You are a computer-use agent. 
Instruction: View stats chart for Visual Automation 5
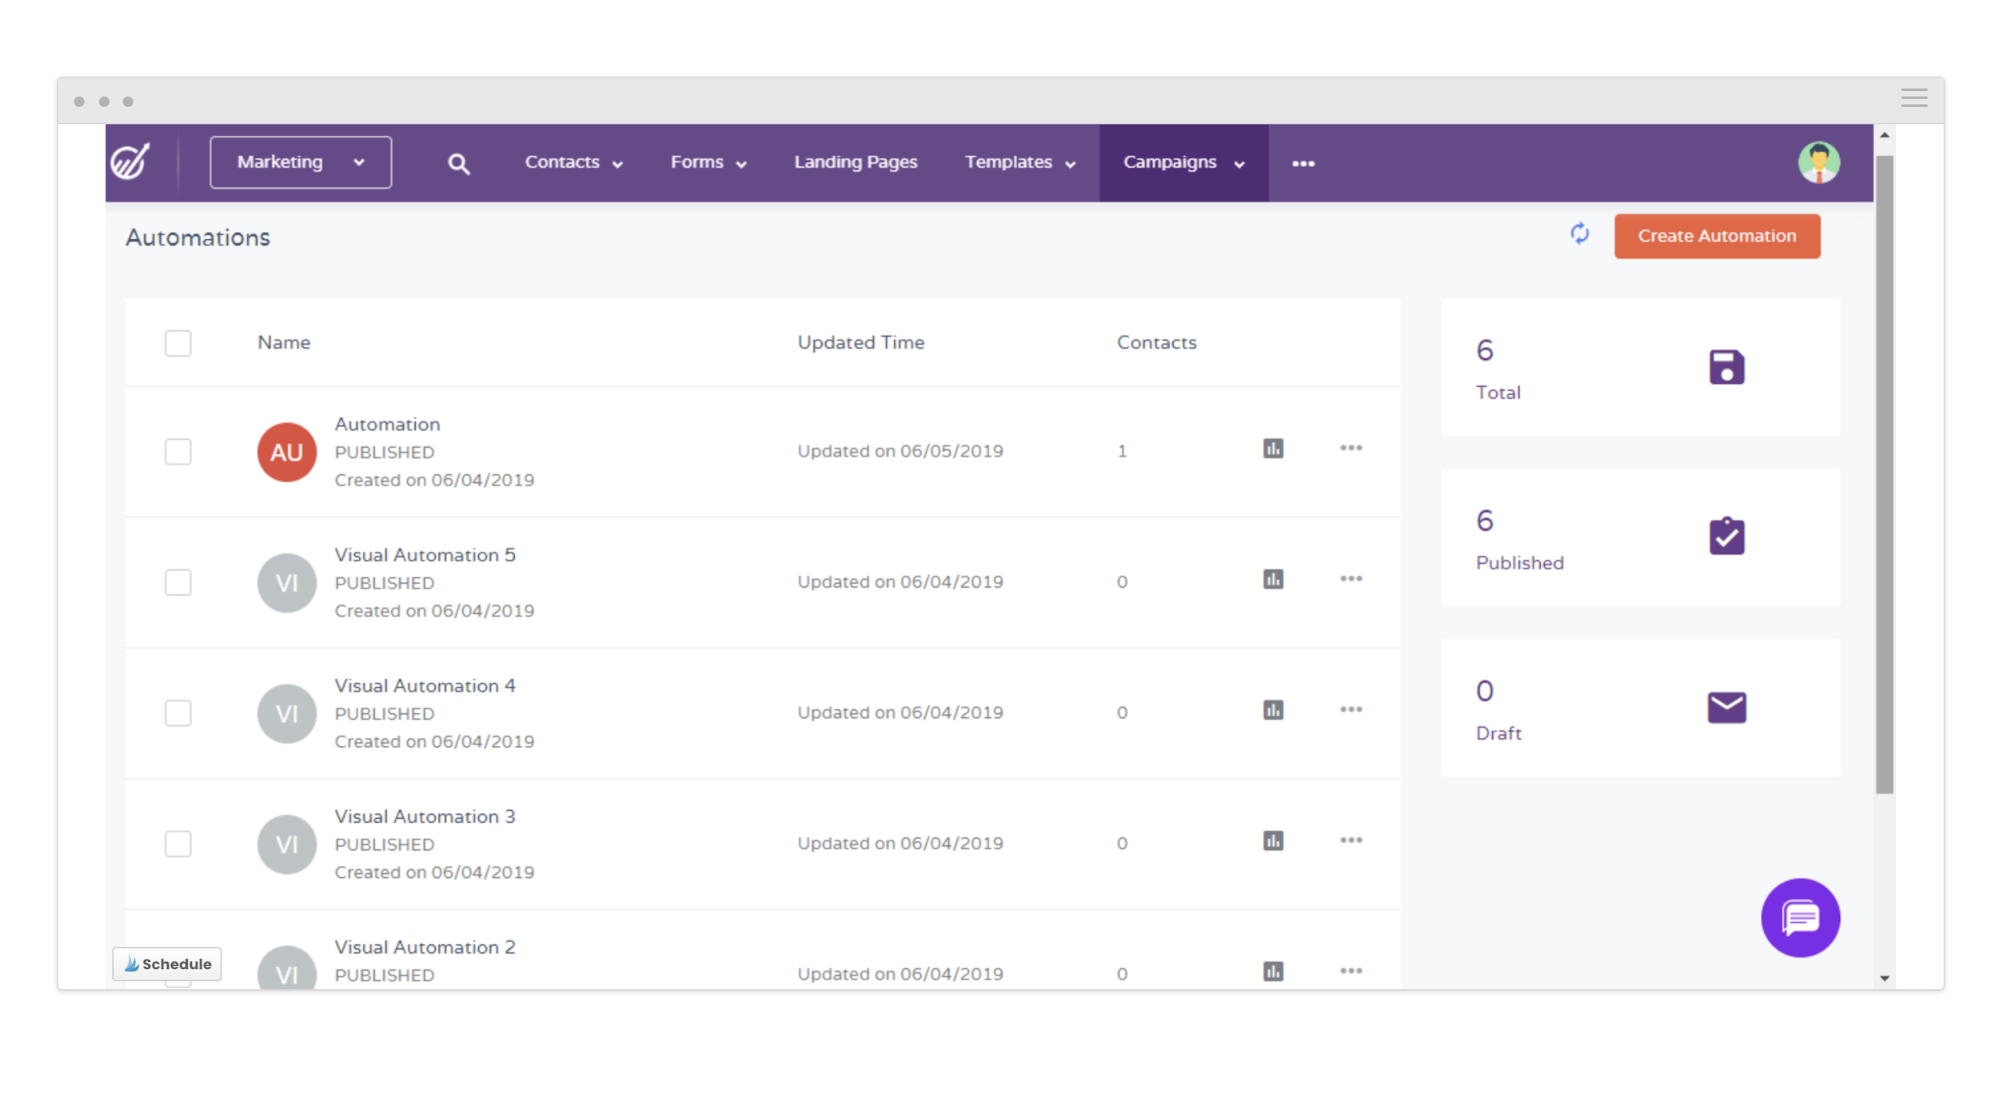pos(1273,579)
